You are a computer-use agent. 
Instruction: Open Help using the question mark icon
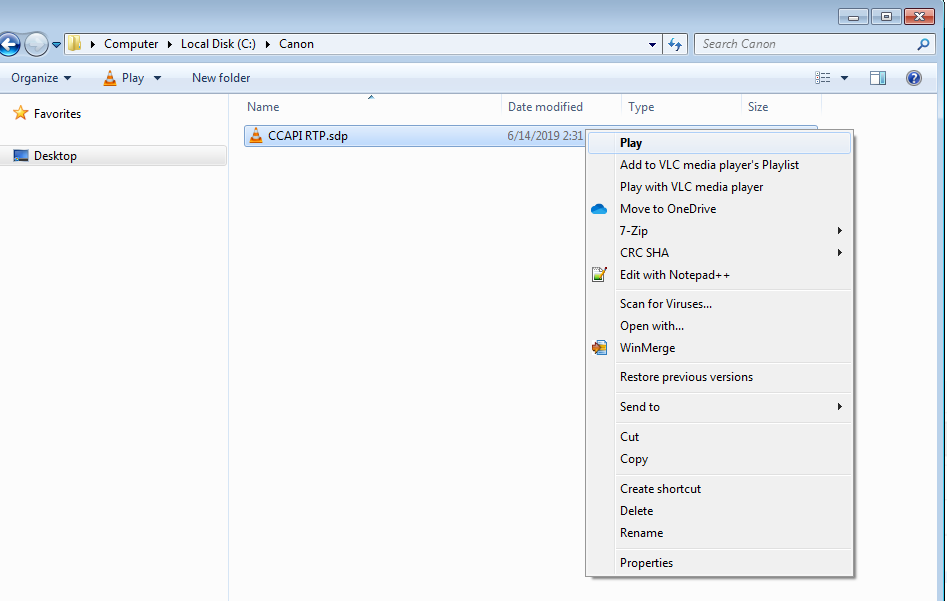coord(913,77)
